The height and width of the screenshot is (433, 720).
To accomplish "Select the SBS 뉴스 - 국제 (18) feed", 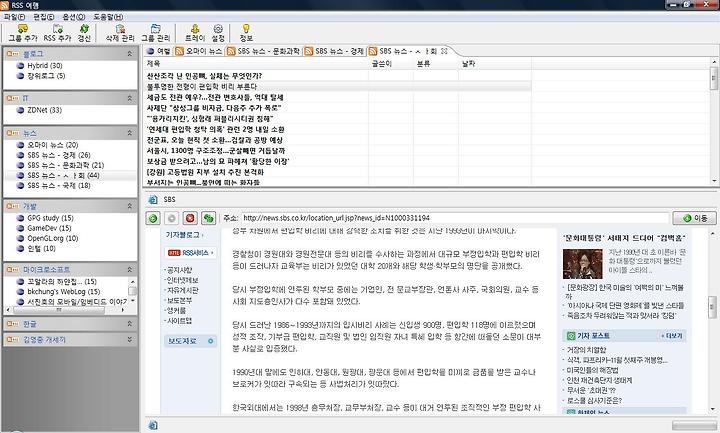I will tap(58, 186).
